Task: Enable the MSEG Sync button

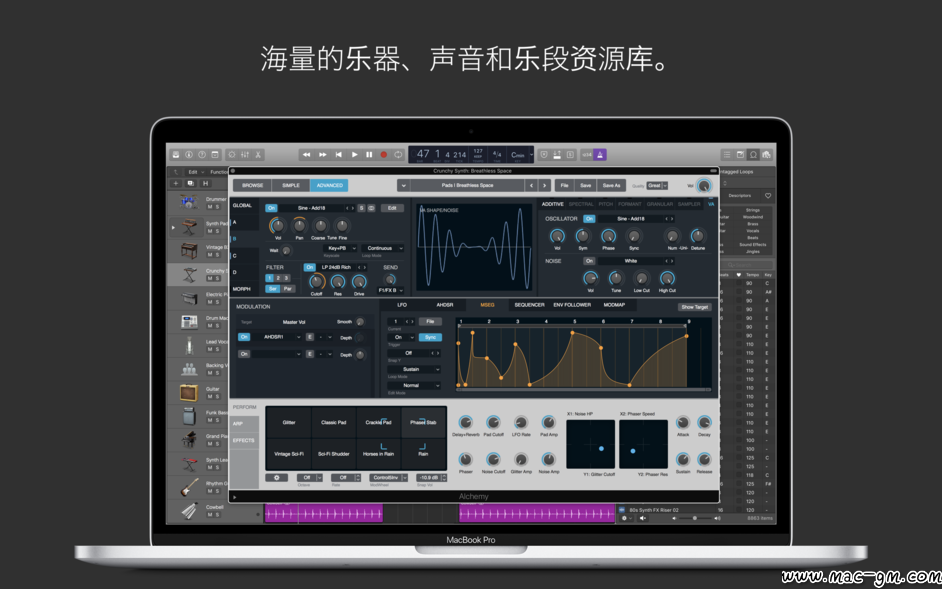Action: tap(430, 337)
